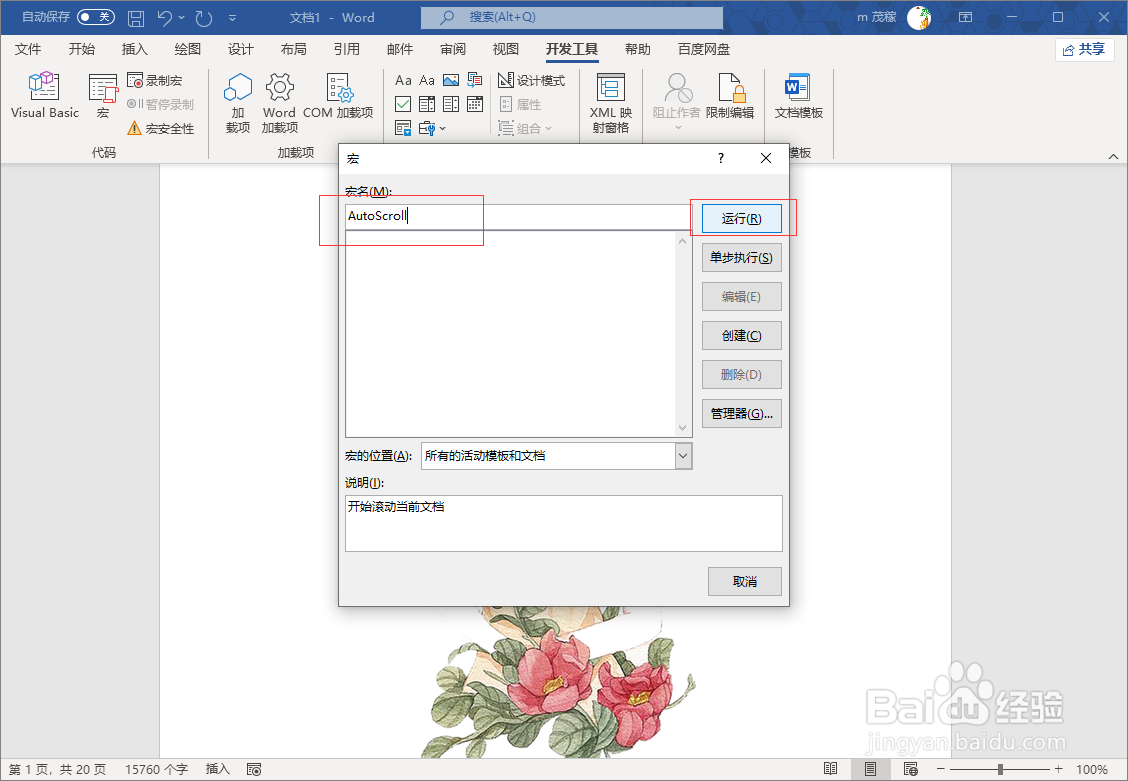Insert building block gallery content control
The image size is (1128, 781).
(x=475, y=81)
